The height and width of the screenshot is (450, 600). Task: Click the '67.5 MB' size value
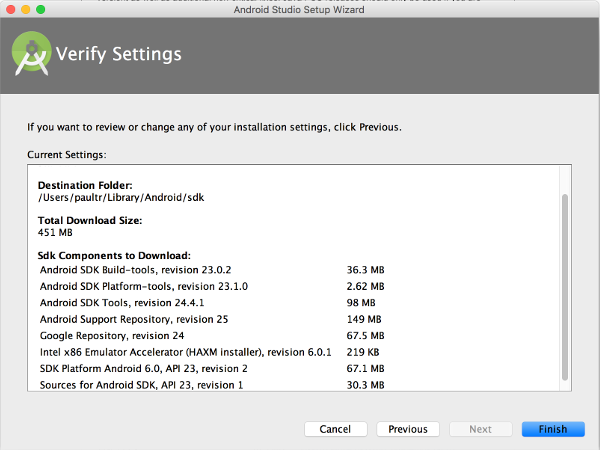(365, 336)
